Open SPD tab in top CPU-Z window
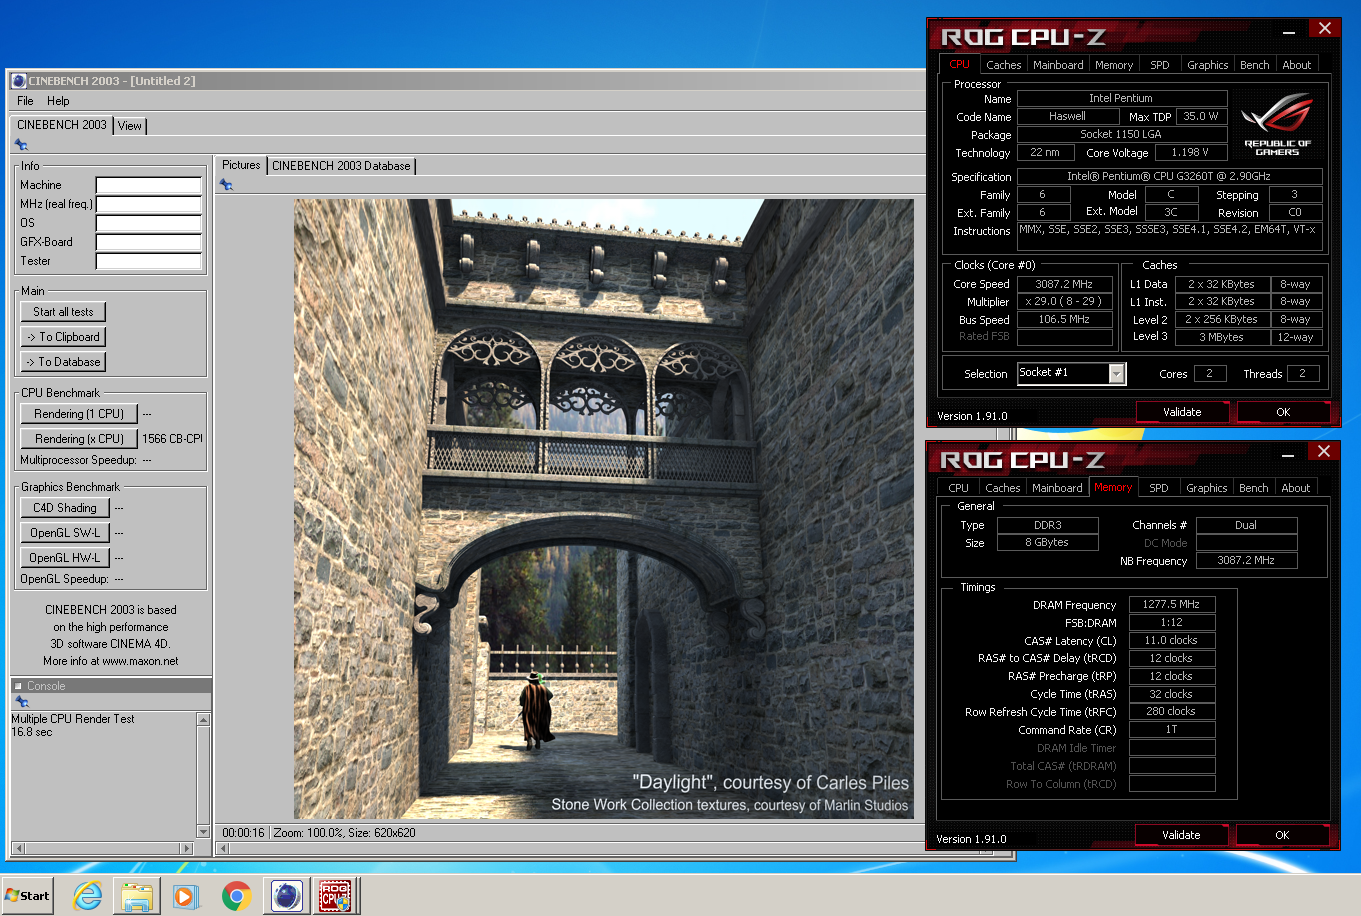This screenshot has height=916, width=1361. pyautogui.click(x=1160, y=65)
